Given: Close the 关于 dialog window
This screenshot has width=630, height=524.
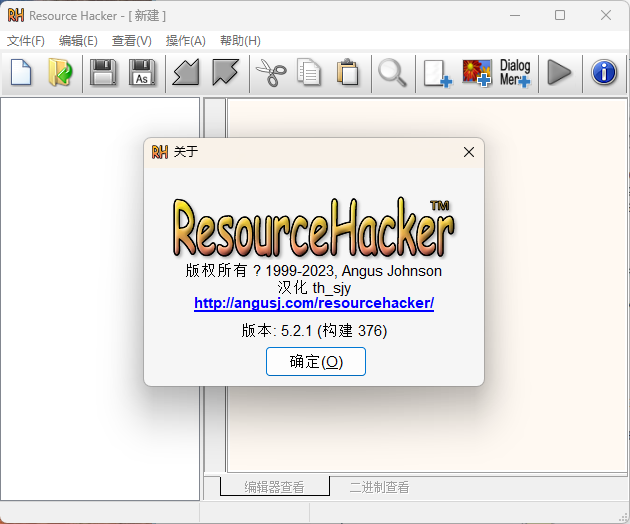Looking at the screenshot, I should click(x=468, y=152).
